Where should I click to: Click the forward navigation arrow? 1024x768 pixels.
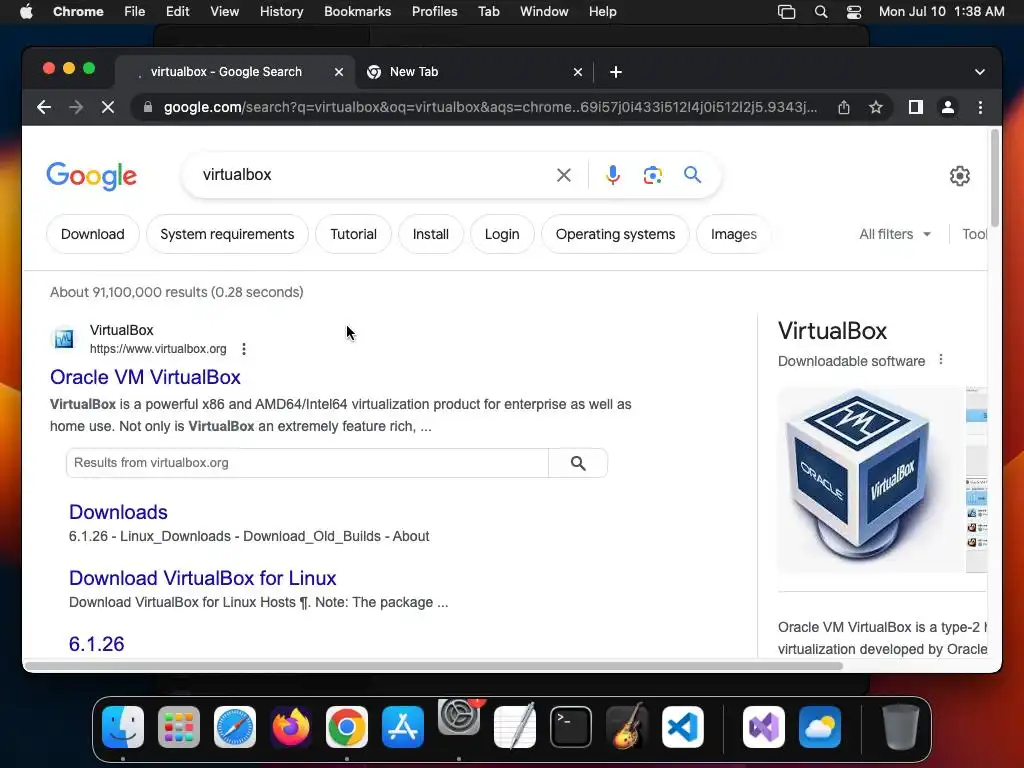tap(76, 107)
